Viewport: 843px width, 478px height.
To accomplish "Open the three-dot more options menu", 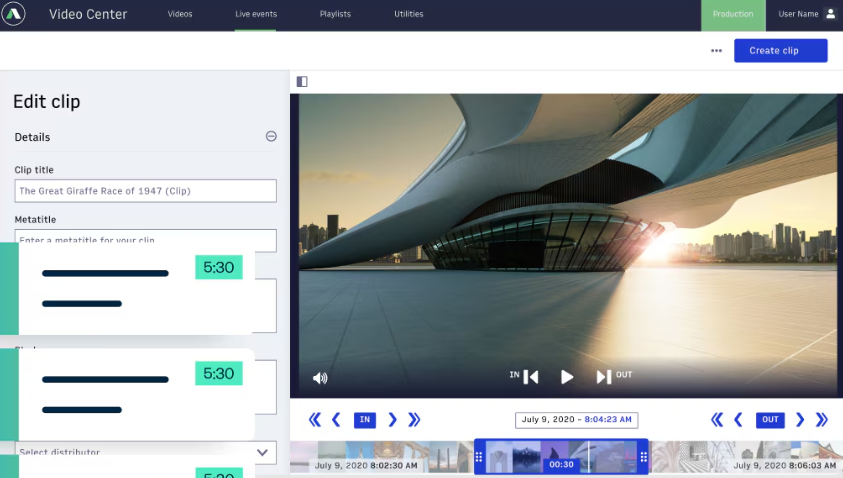I will (x=716, y=51).
